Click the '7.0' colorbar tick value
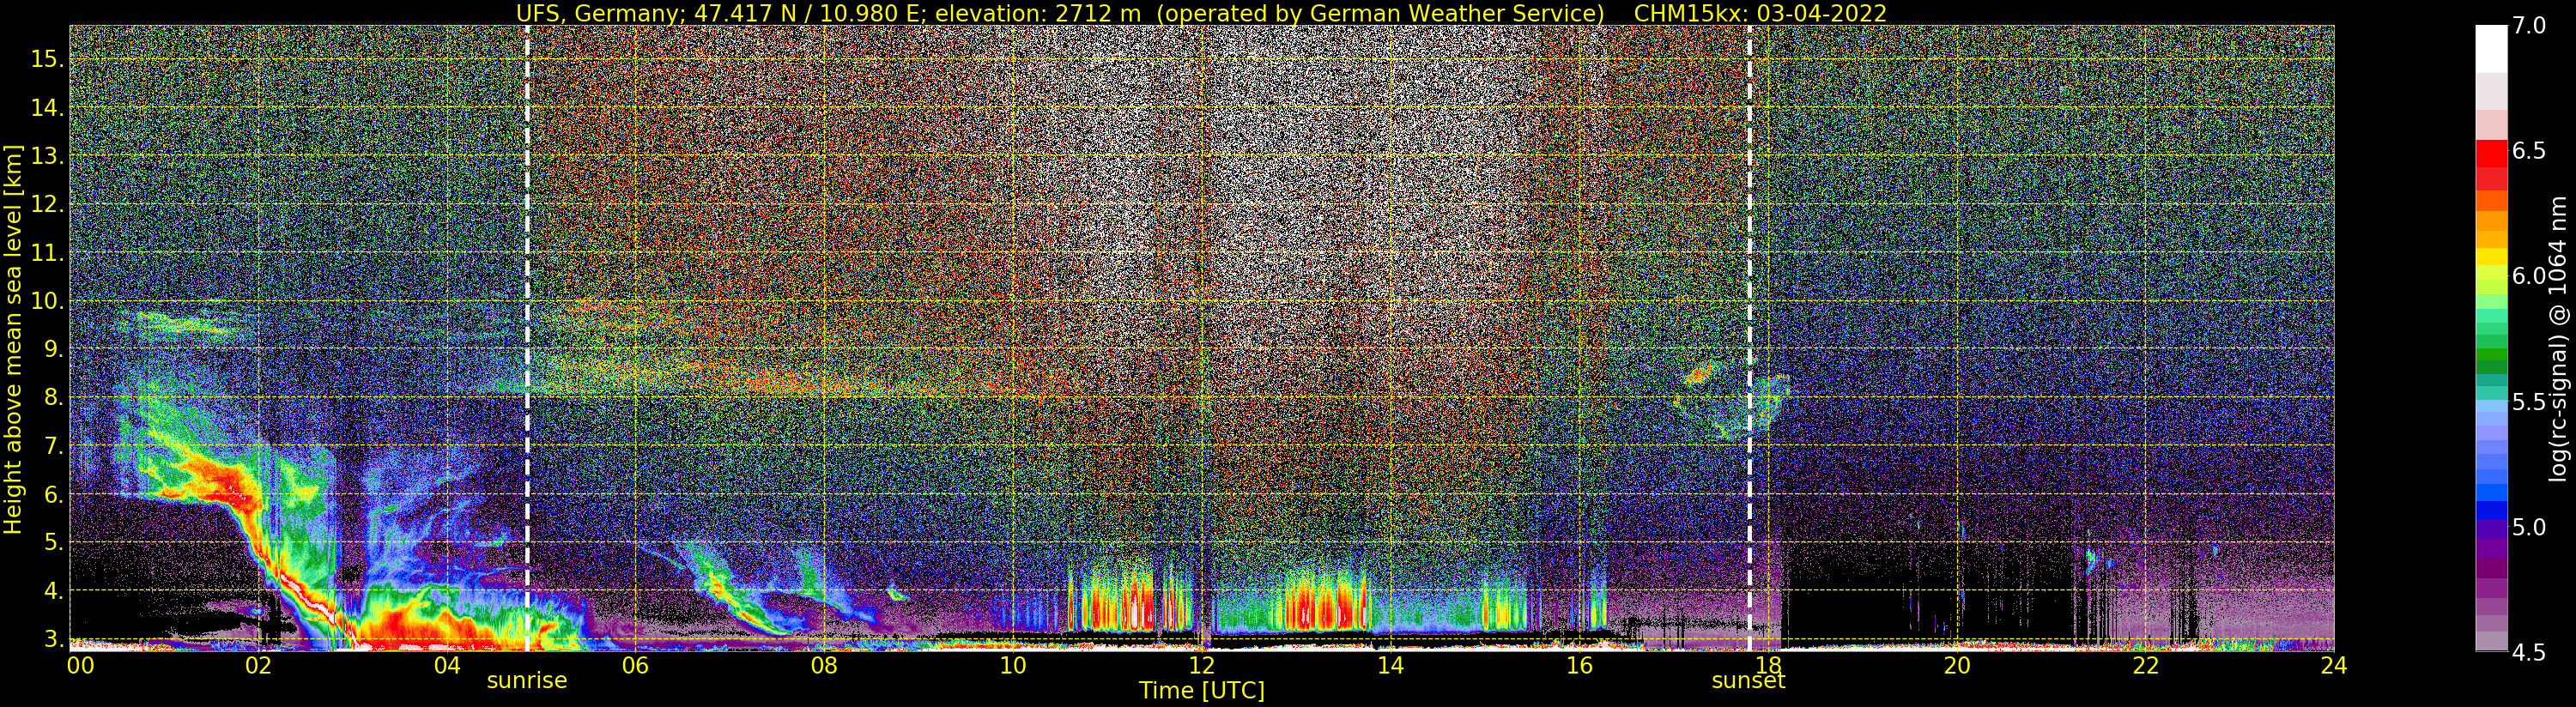The height and width of the screenshot is (707, 2576). pyautogui.click(x=2529, y=26)
